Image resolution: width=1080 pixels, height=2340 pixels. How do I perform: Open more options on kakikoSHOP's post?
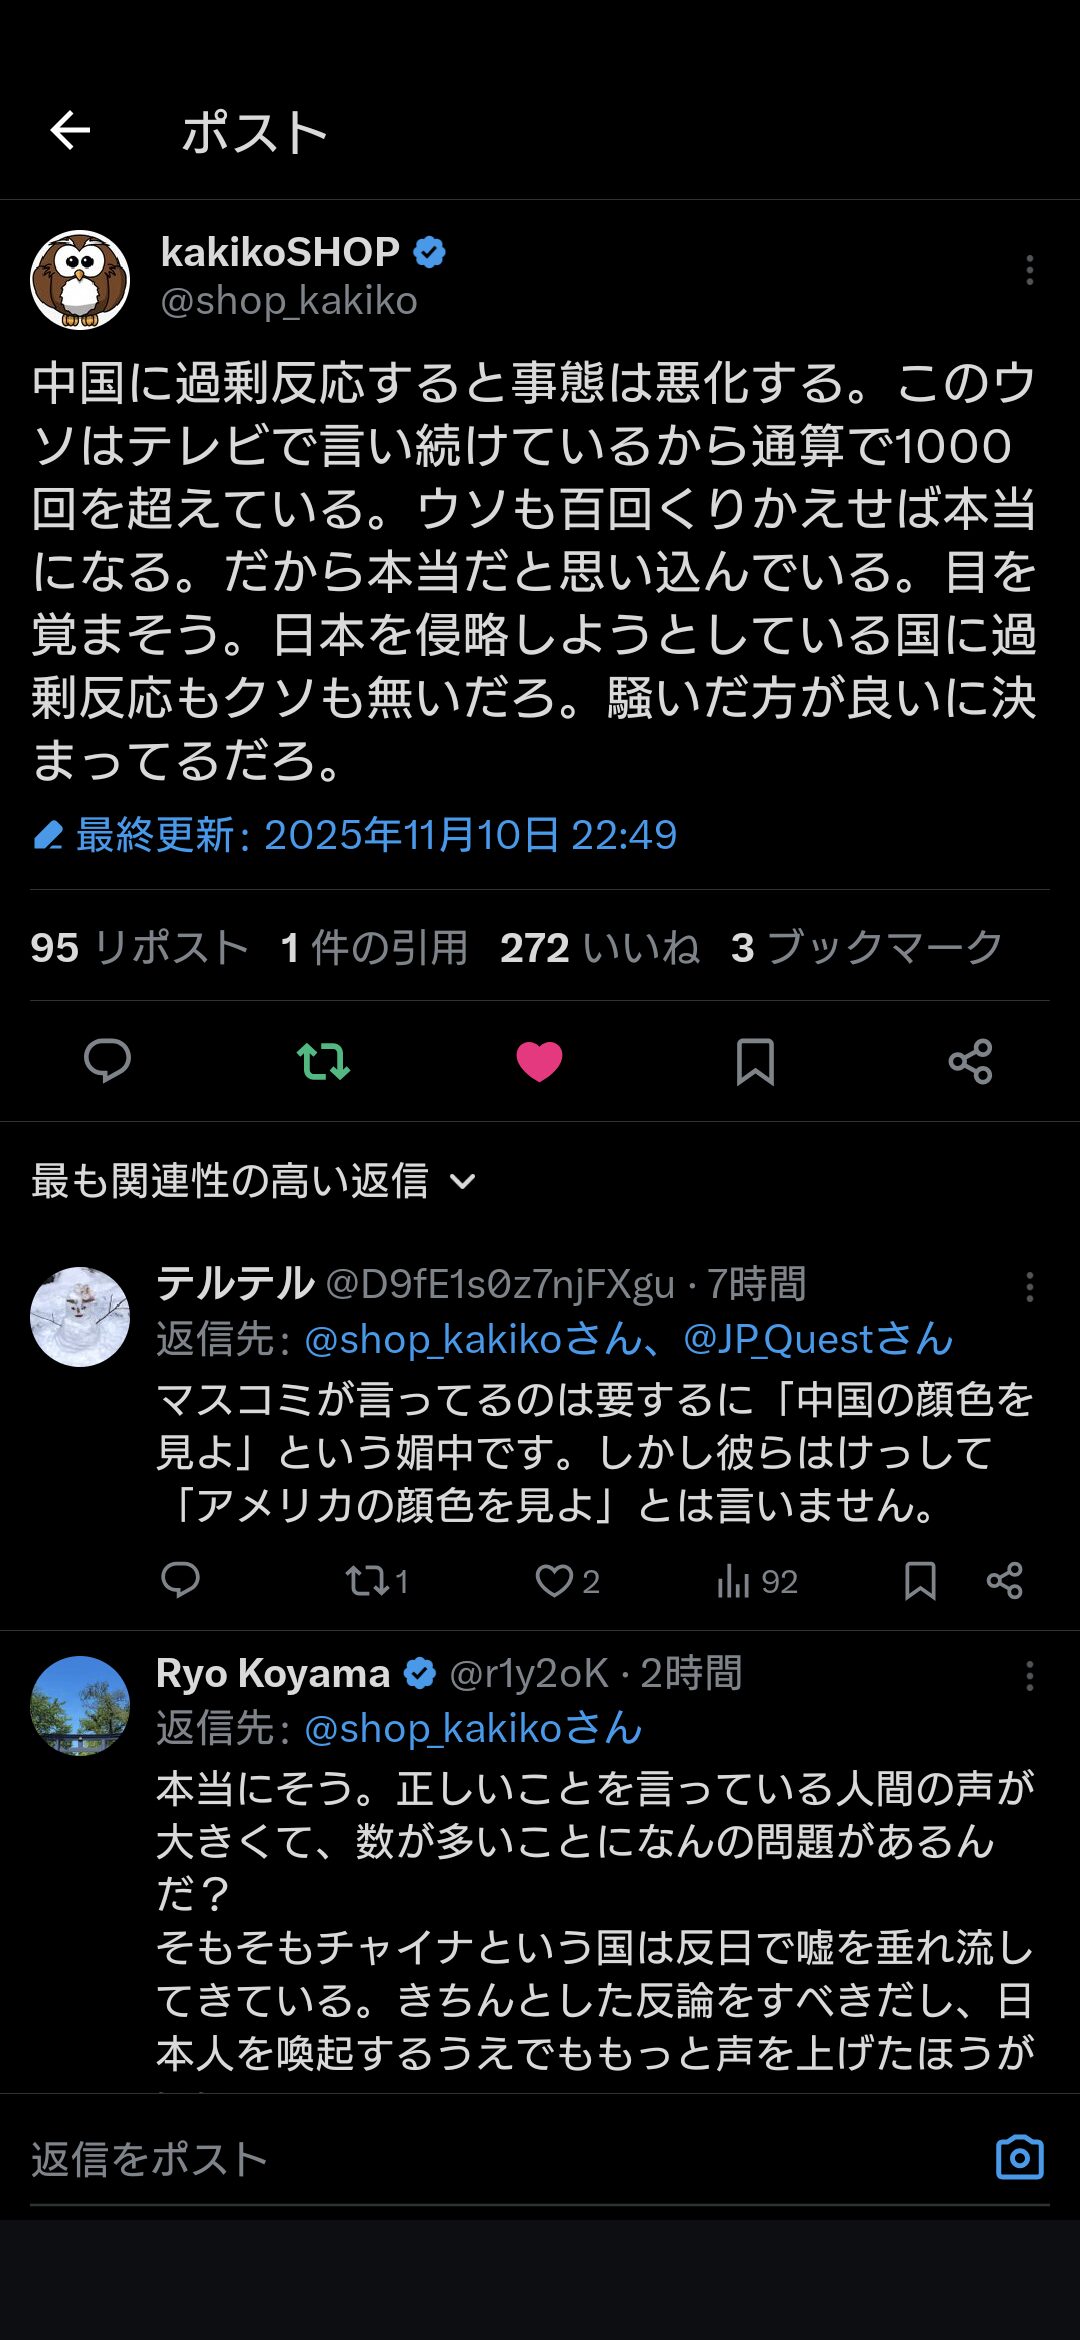[x=1029, y=270]
